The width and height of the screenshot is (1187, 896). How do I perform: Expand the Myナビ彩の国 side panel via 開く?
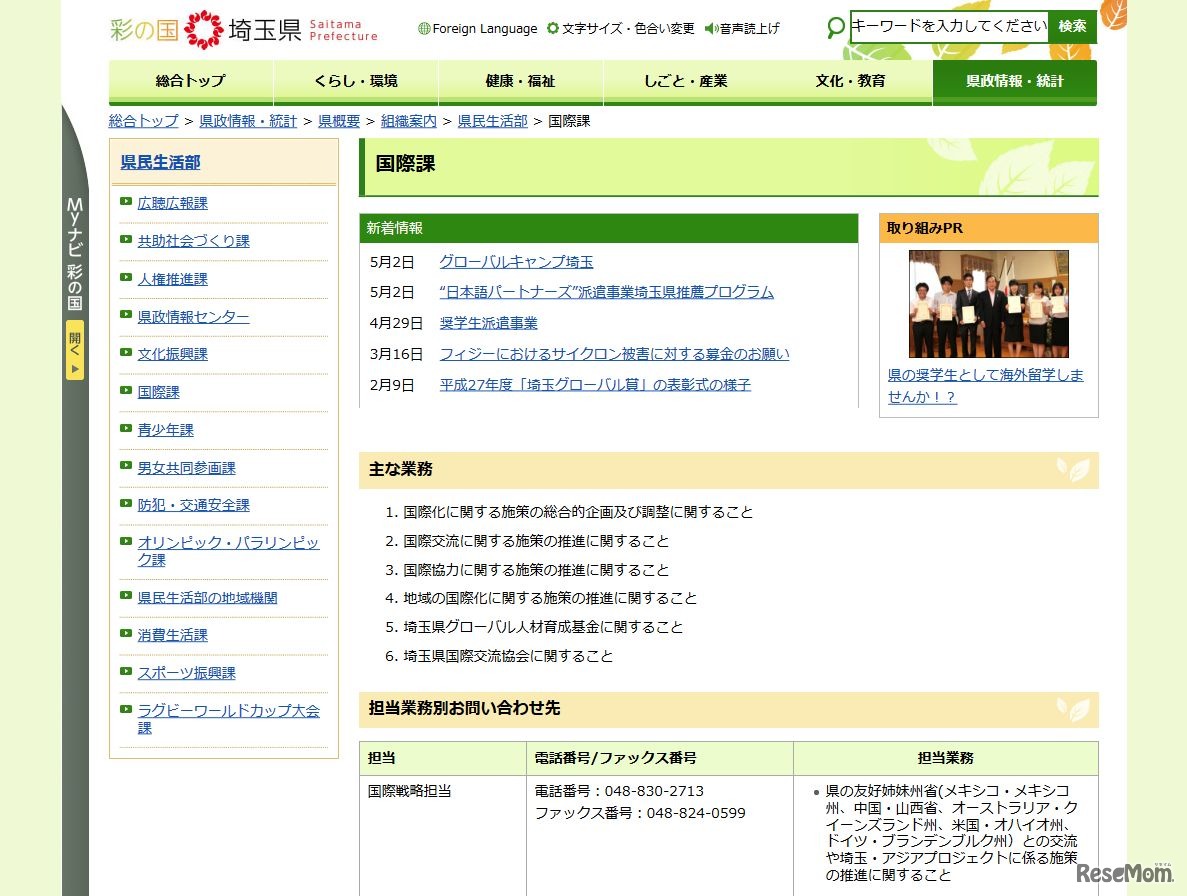[x=73, y=345]
